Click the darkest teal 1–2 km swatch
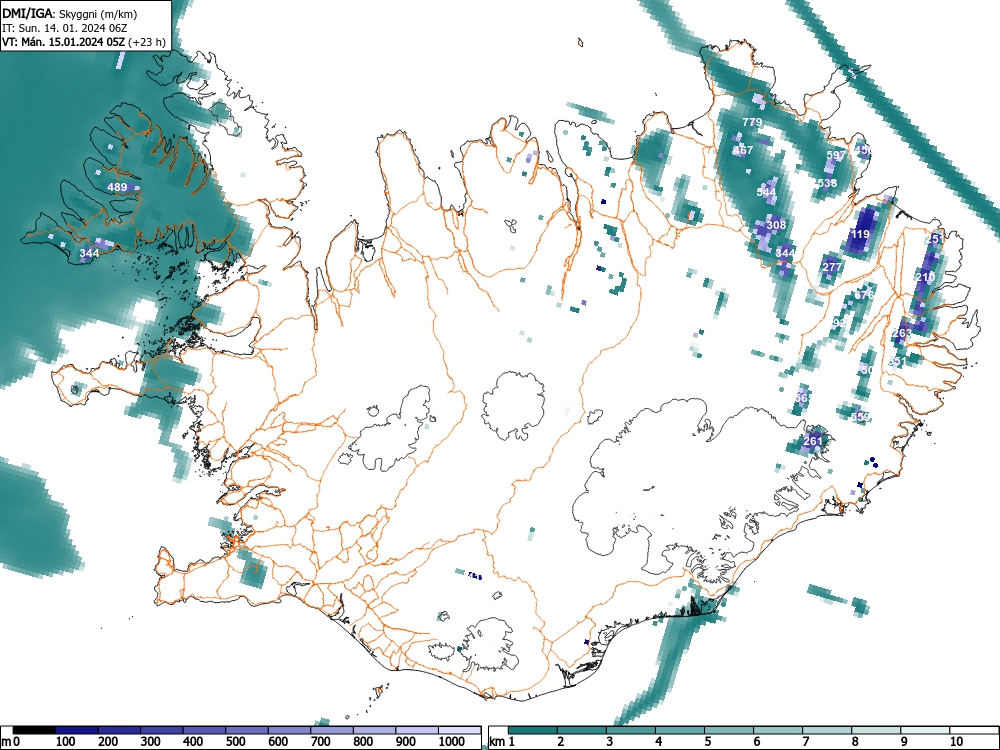The height and width of the screenshot is (750, 1000). 533,730
